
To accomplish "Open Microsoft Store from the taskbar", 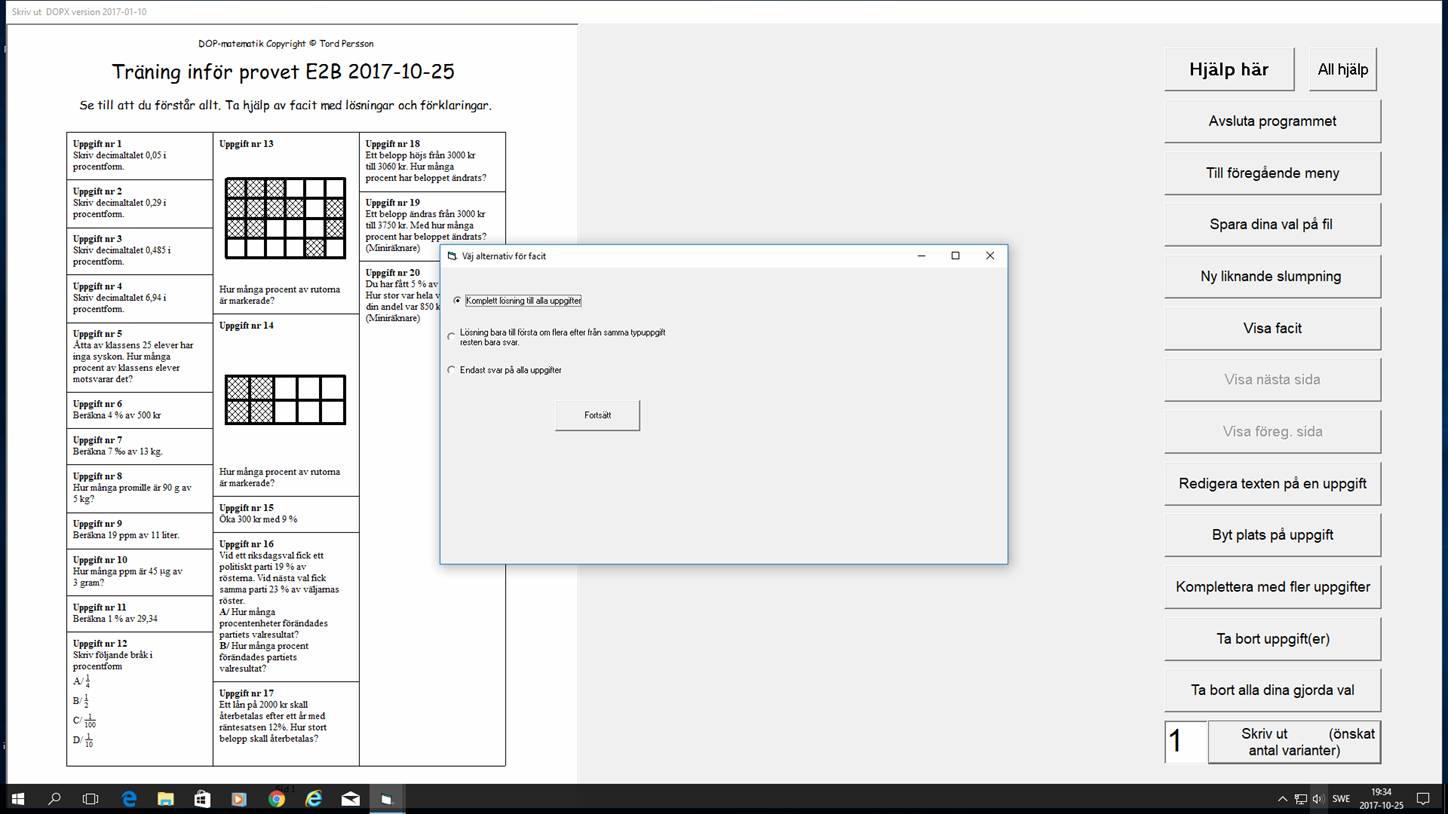I will coord(202,799).
